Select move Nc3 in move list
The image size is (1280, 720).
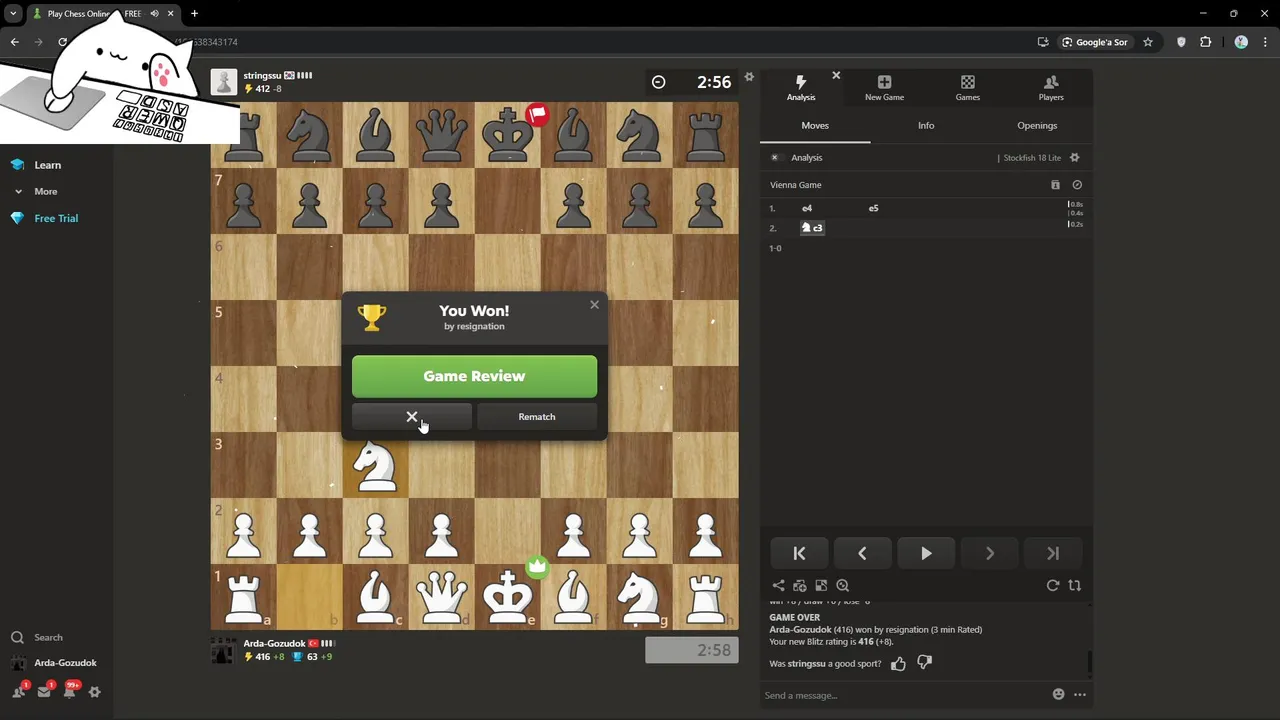812,228
